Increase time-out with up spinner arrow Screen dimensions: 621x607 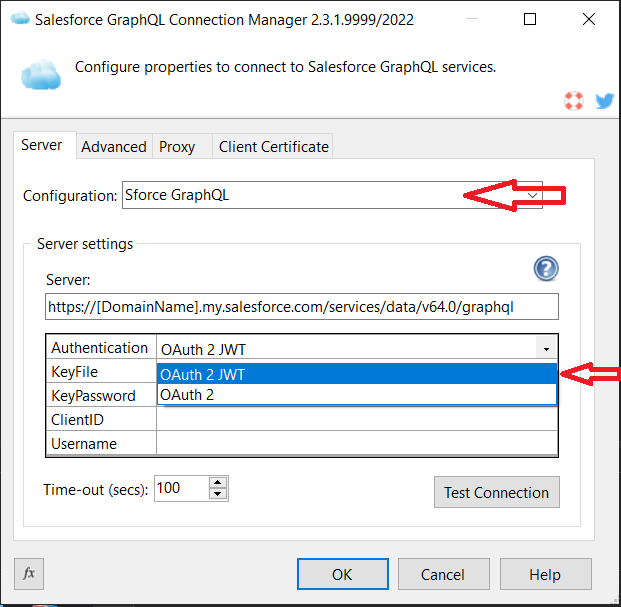(x=218, y=482)
